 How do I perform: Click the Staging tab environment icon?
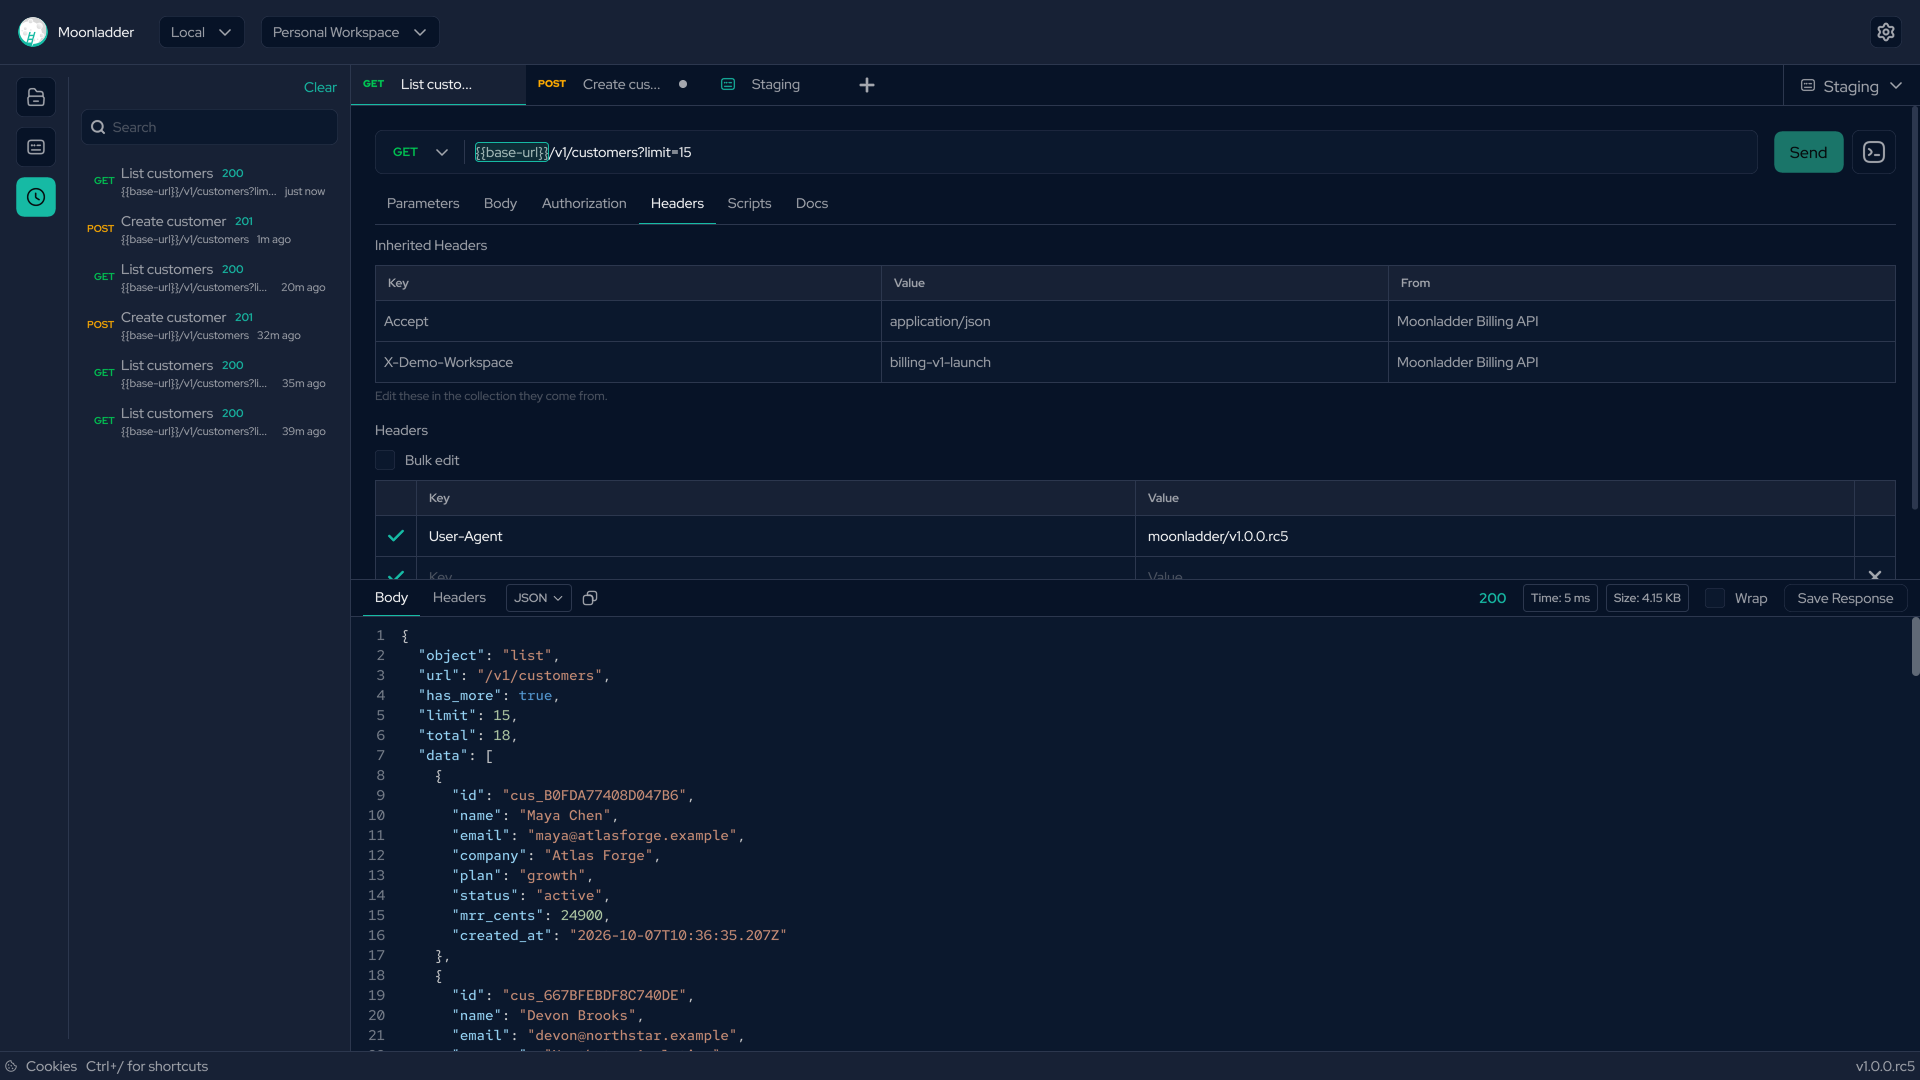[729, 85]
